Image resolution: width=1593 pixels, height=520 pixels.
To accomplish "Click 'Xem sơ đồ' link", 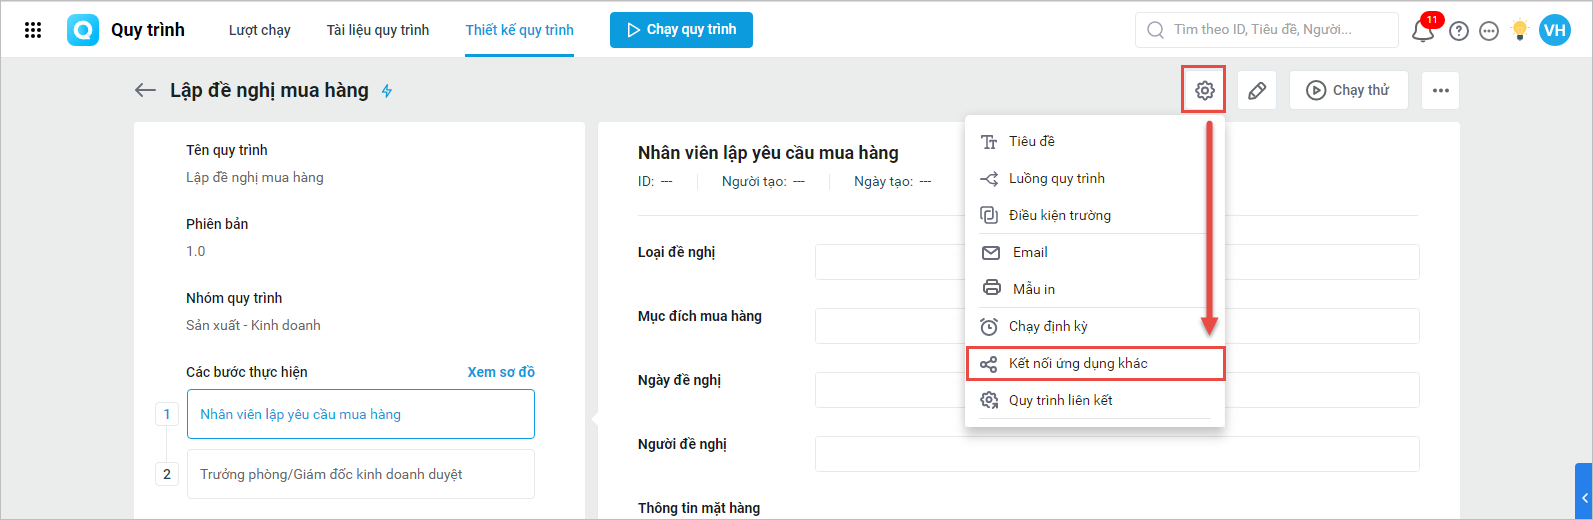I will [x=501, y=372].
